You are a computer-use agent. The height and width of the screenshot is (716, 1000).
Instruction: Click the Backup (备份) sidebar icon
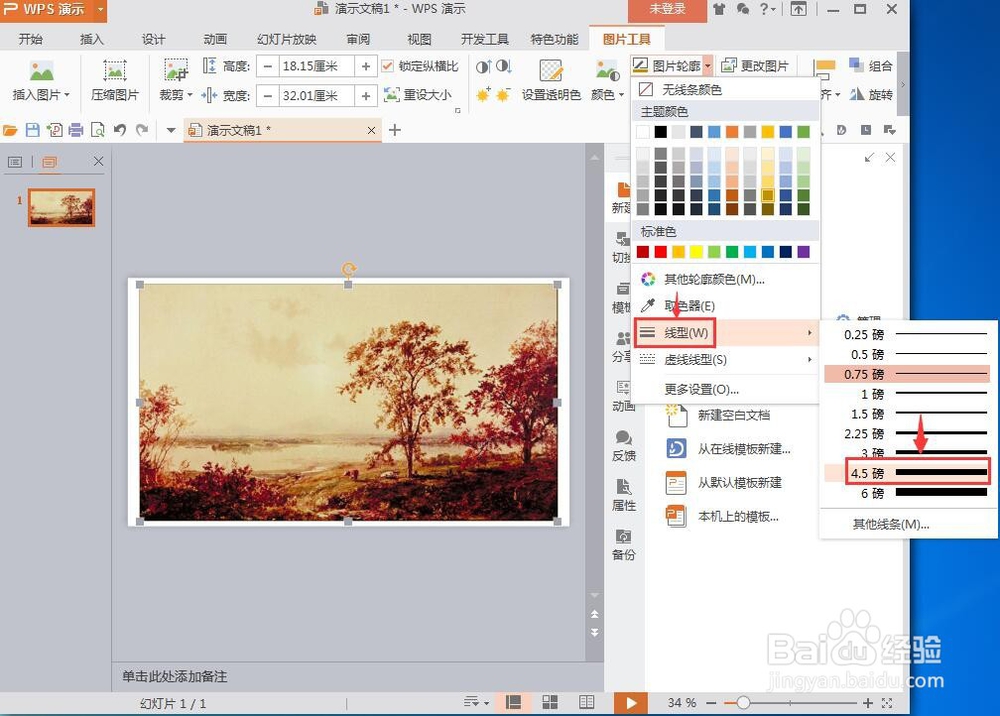(x=623, y=536)
